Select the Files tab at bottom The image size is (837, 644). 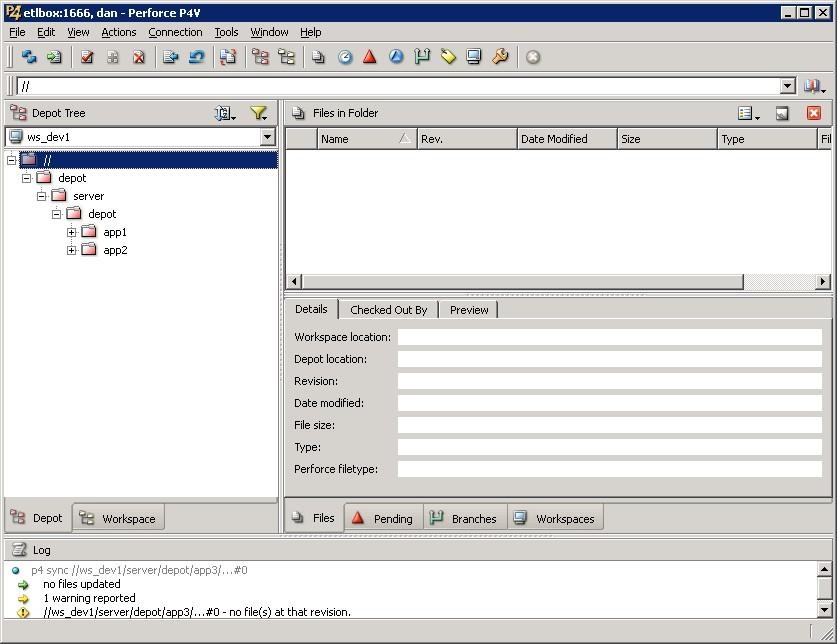314,518
